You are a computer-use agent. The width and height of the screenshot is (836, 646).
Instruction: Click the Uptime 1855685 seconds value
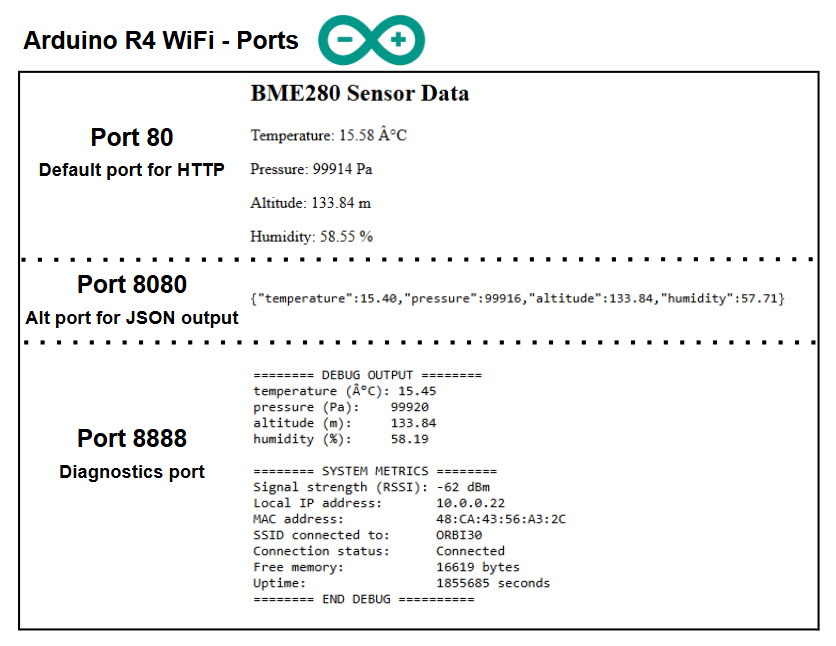coord(492,583)
